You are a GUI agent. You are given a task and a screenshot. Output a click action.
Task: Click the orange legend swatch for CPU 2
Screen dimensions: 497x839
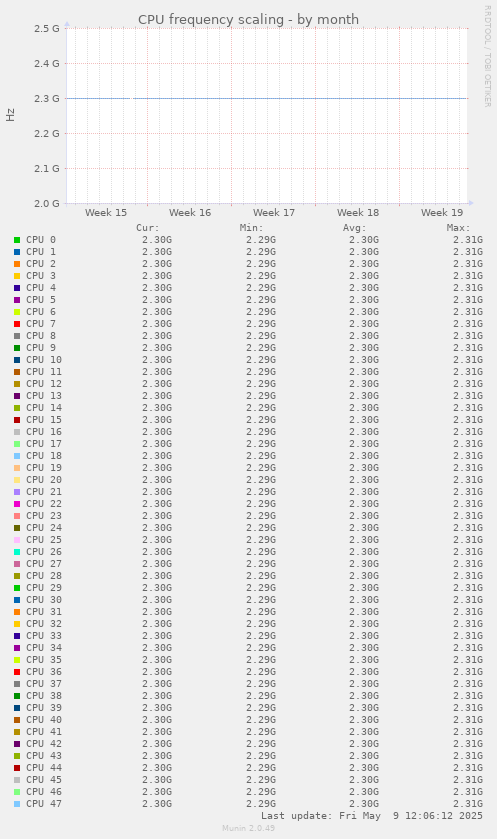tap(17, 264)
